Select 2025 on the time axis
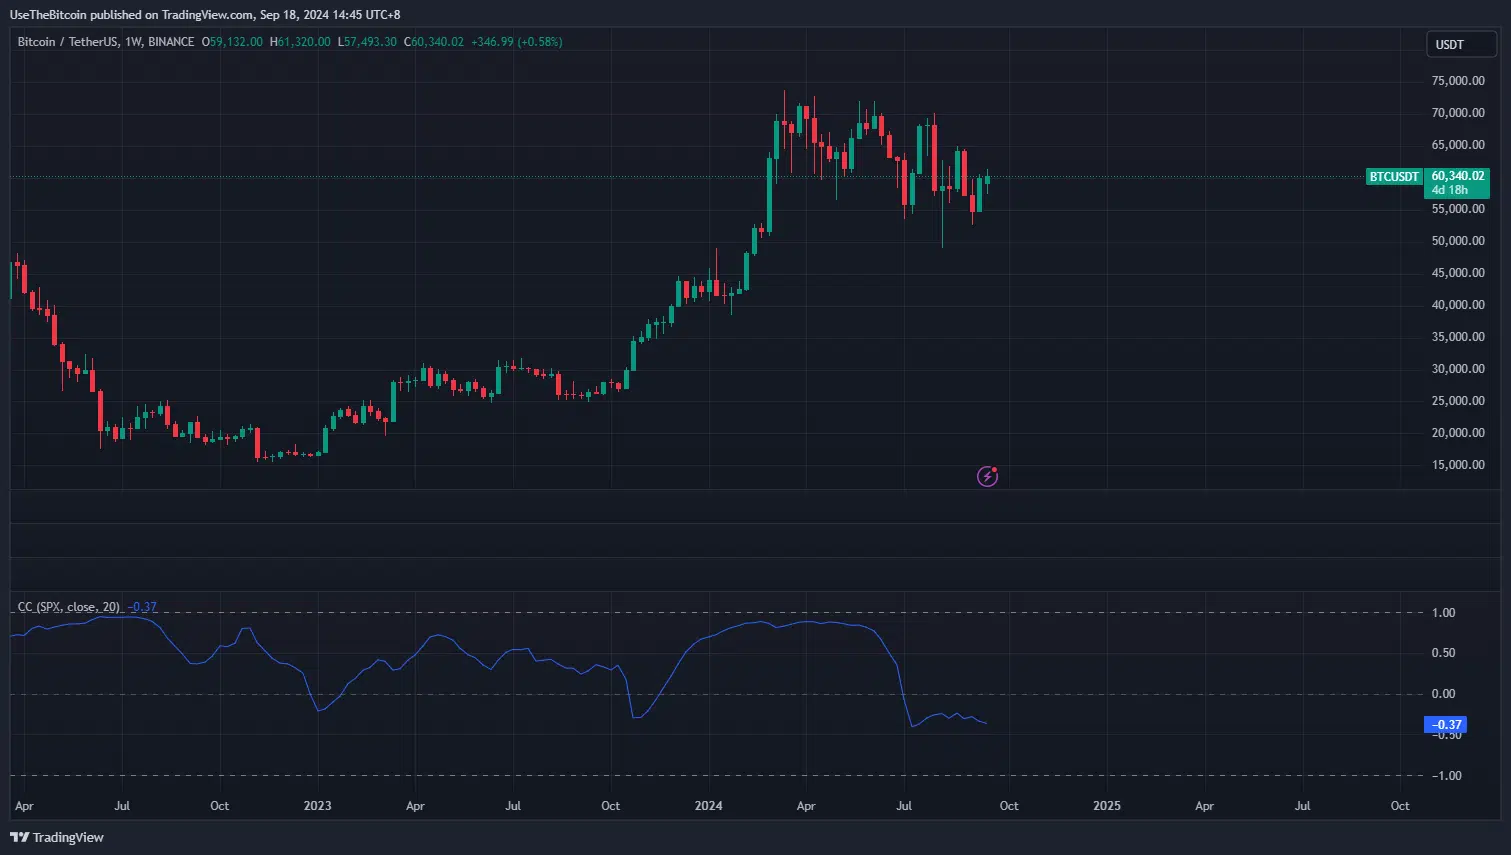This screenshot has width=1511, height=855. 1106,806
